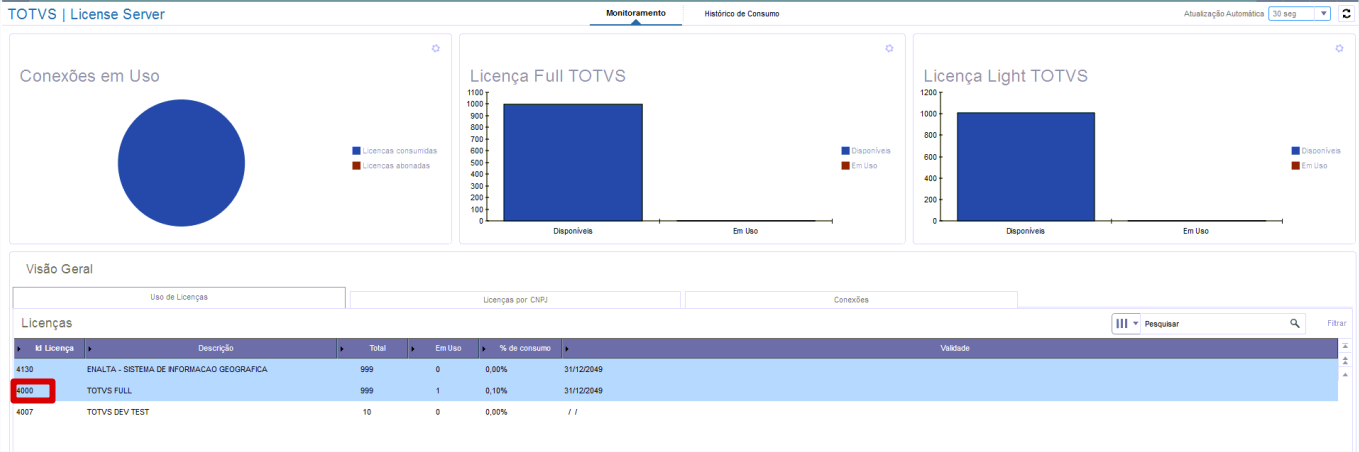Open settings gear of Licença Light TOTVS panel
Screen dimensions: 1359x452
1340,48
